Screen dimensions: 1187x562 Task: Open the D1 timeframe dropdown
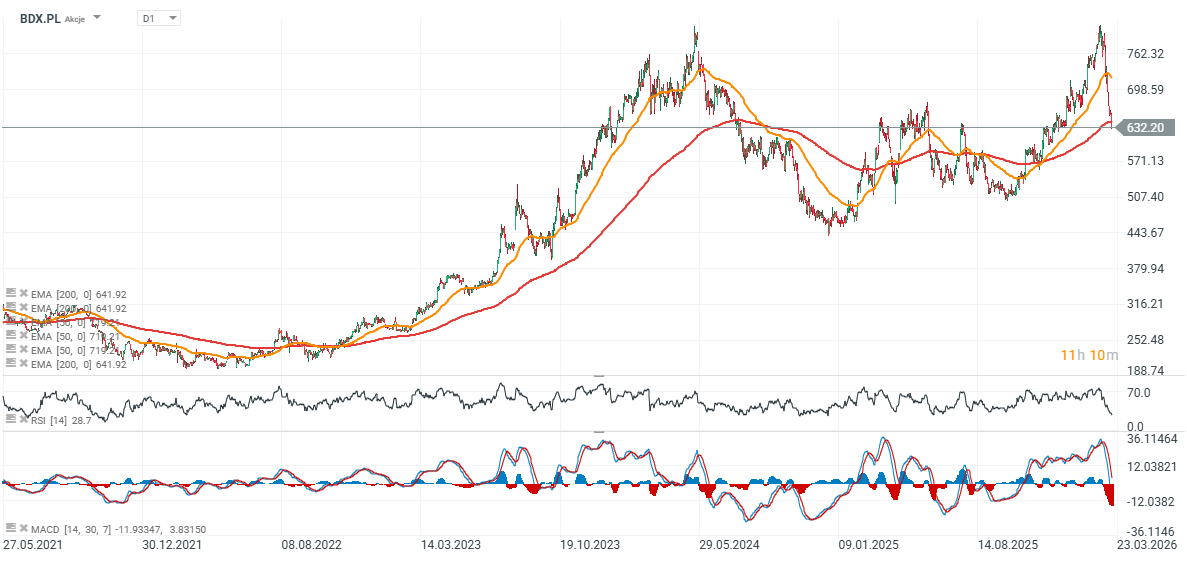pyautogui.click(x=159, y=18)
